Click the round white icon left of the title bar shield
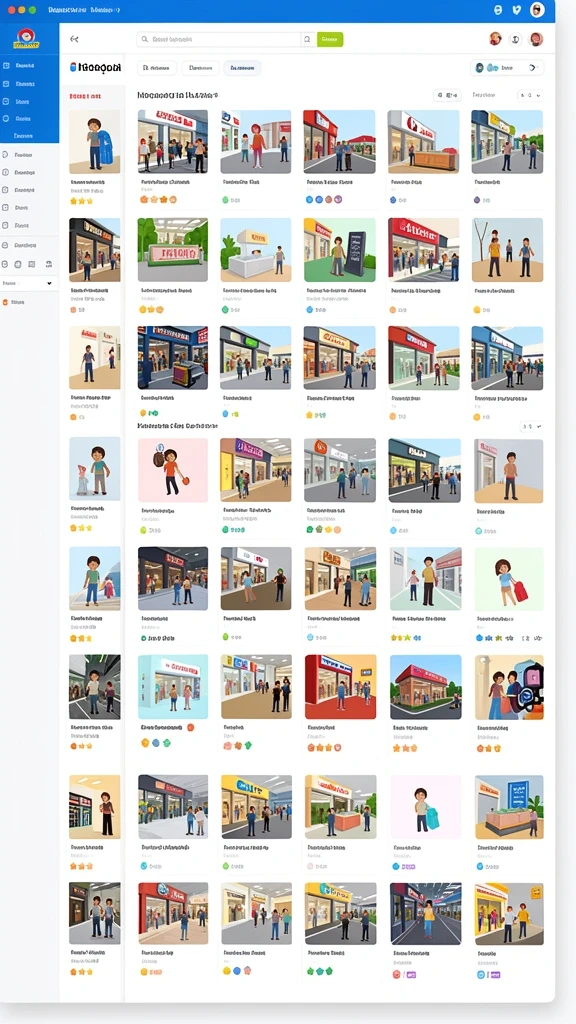 click(498, 10)
